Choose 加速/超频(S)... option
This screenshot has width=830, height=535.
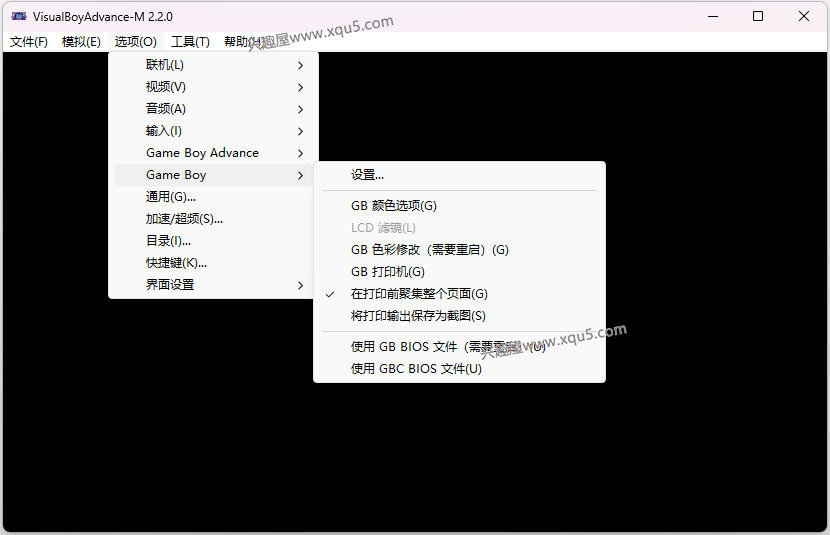click(x=213, y=219)
